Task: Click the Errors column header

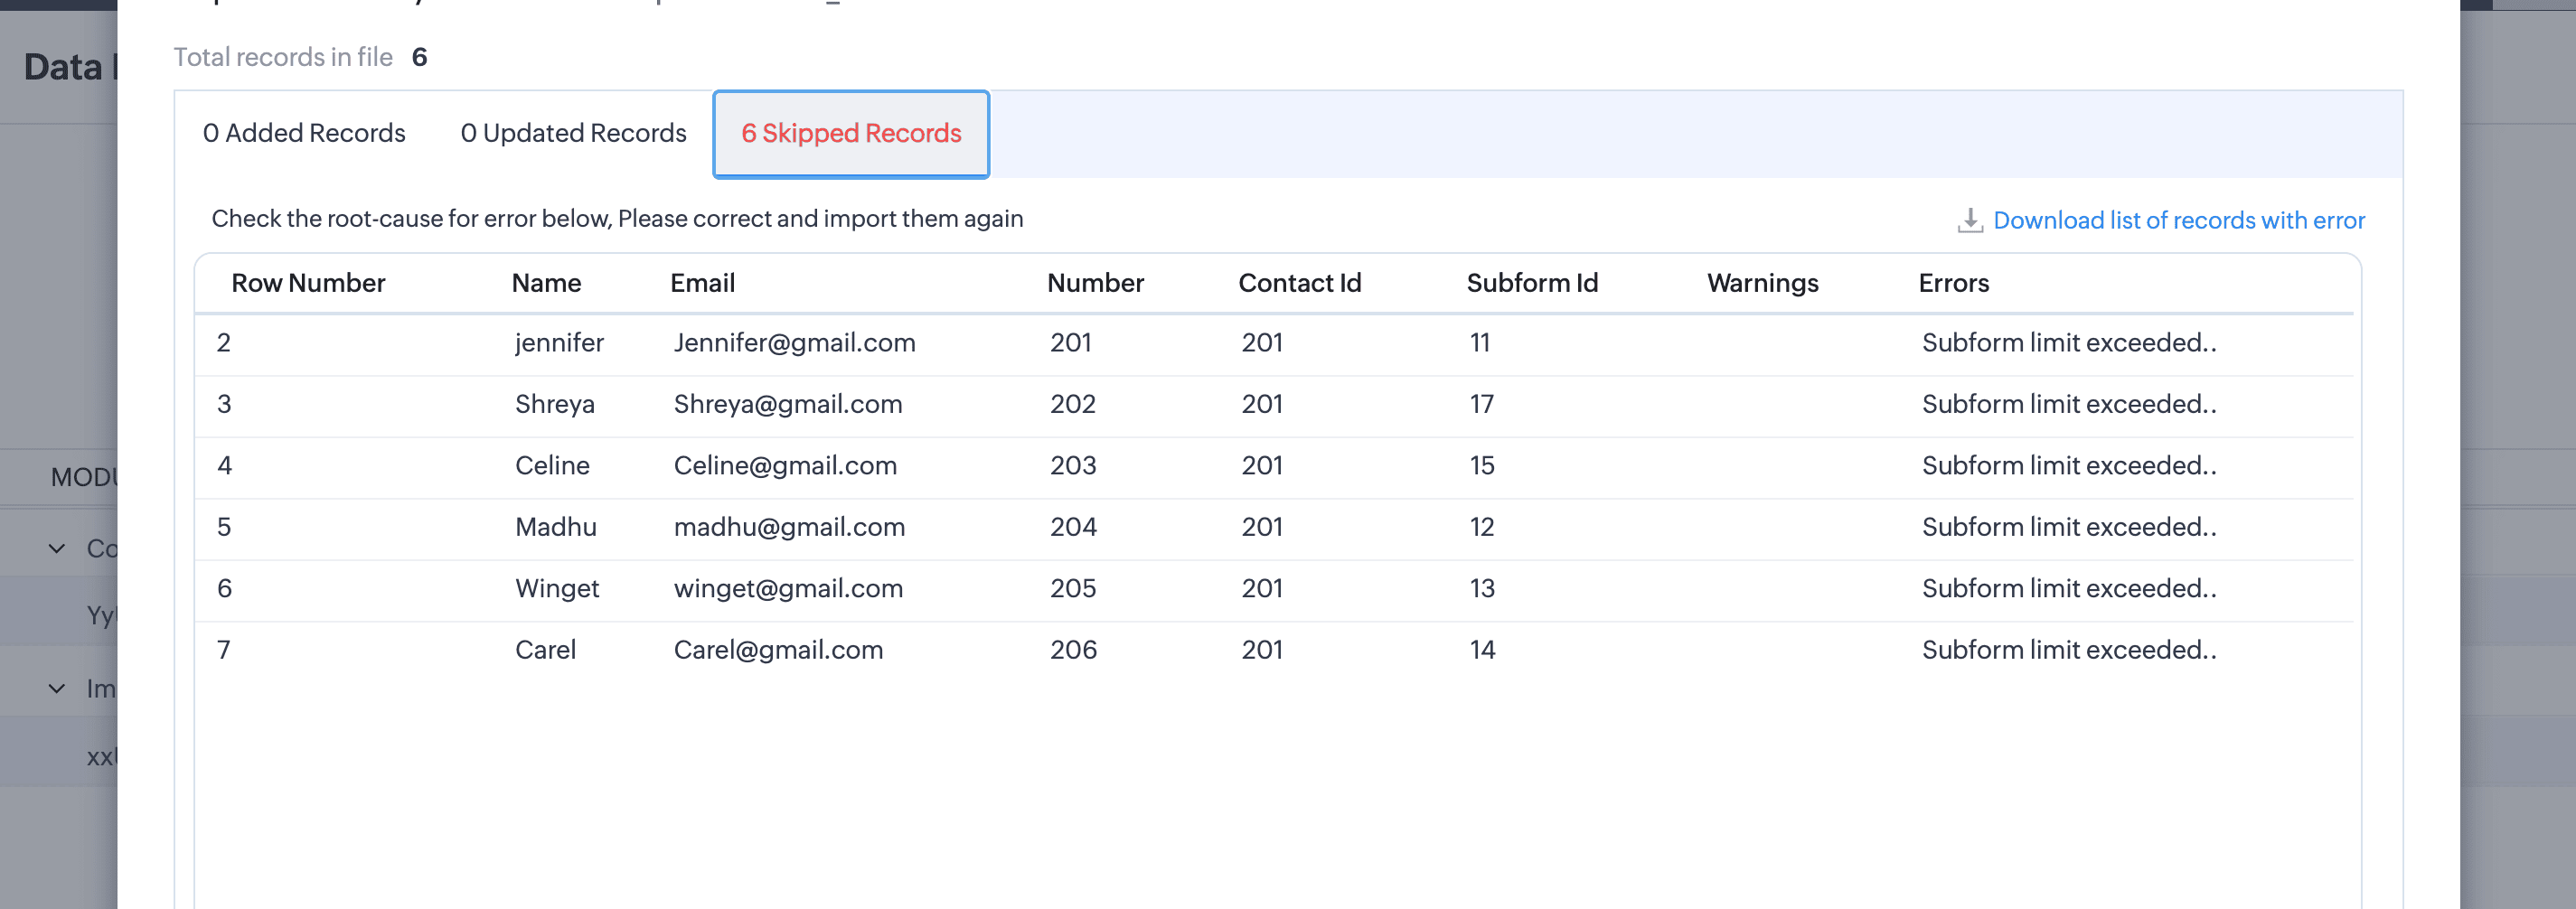Action: pyautogui.click(x=1953, y=283)
